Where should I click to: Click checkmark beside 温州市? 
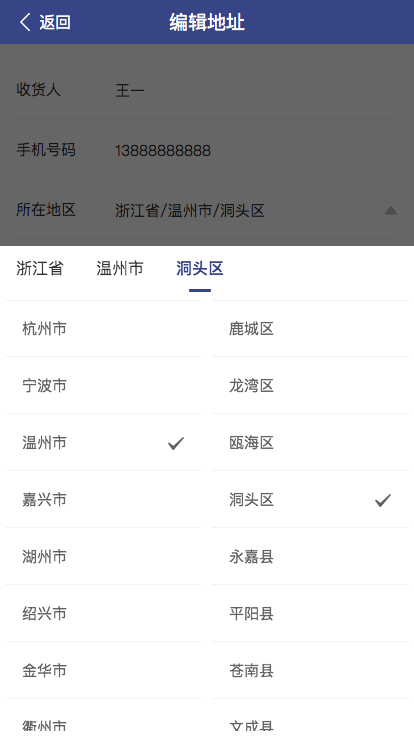[x=176, y=443]
